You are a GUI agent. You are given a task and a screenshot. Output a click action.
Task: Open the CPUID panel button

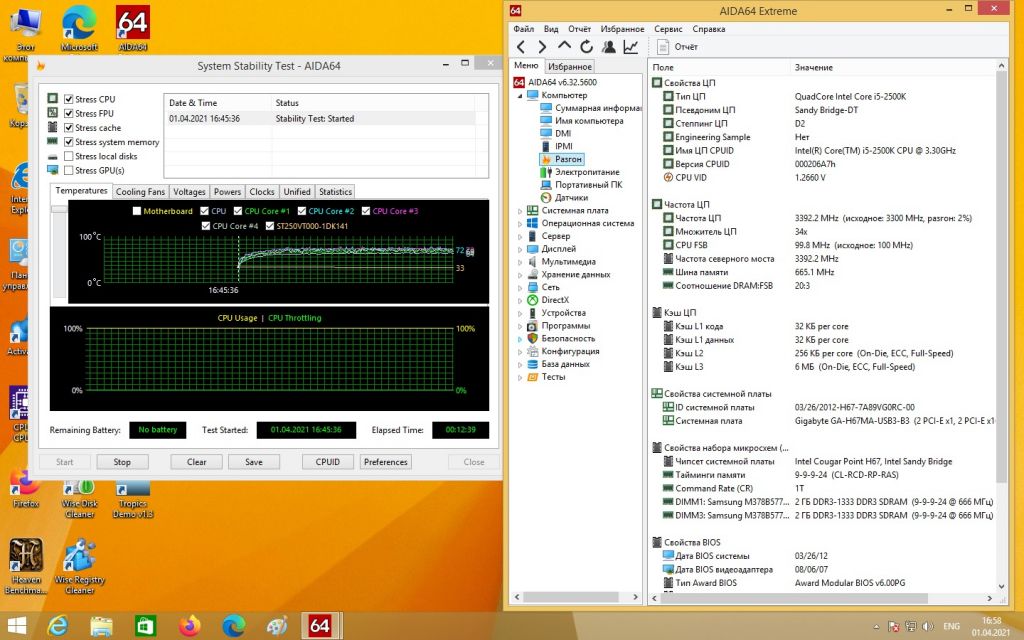pyautogui.click(x=328, y=462)
